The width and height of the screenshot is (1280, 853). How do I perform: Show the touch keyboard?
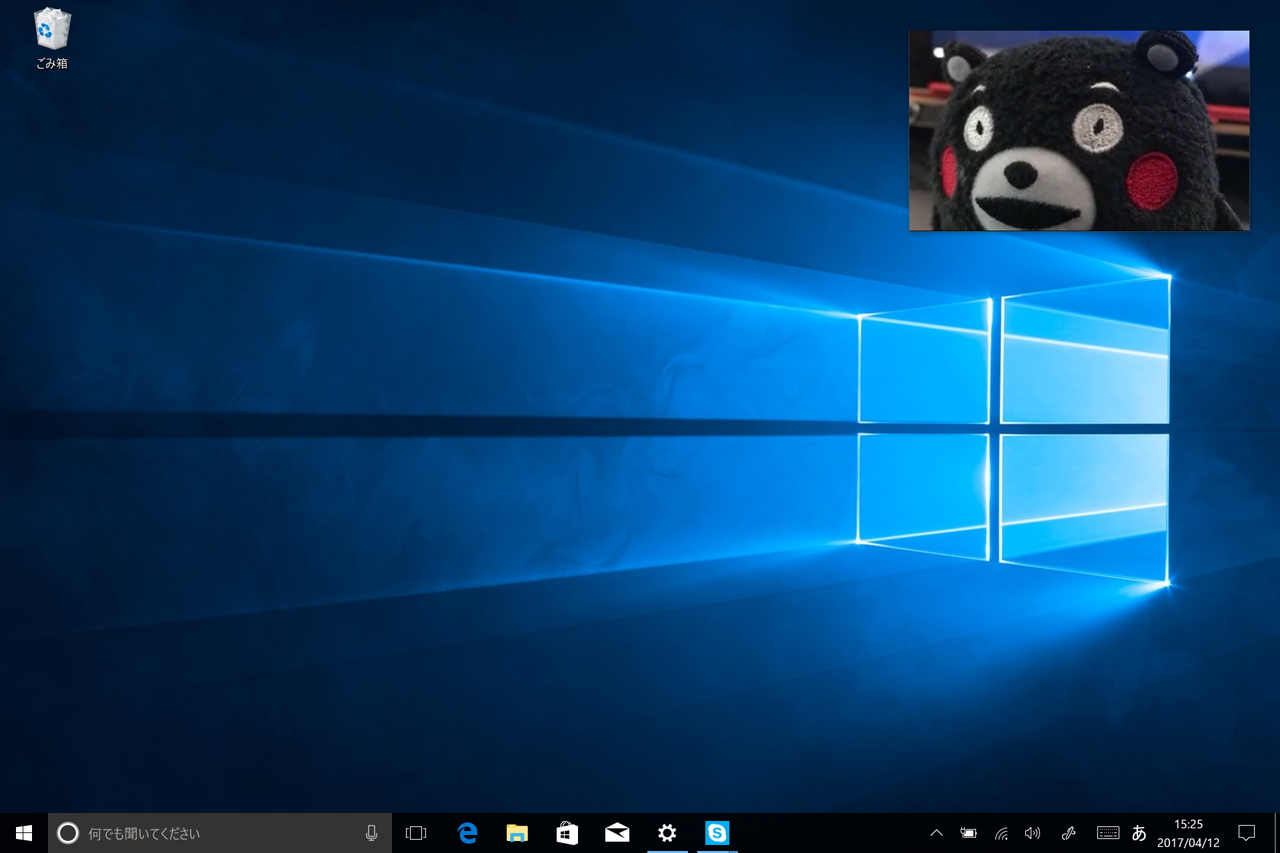pos(1106,832)
